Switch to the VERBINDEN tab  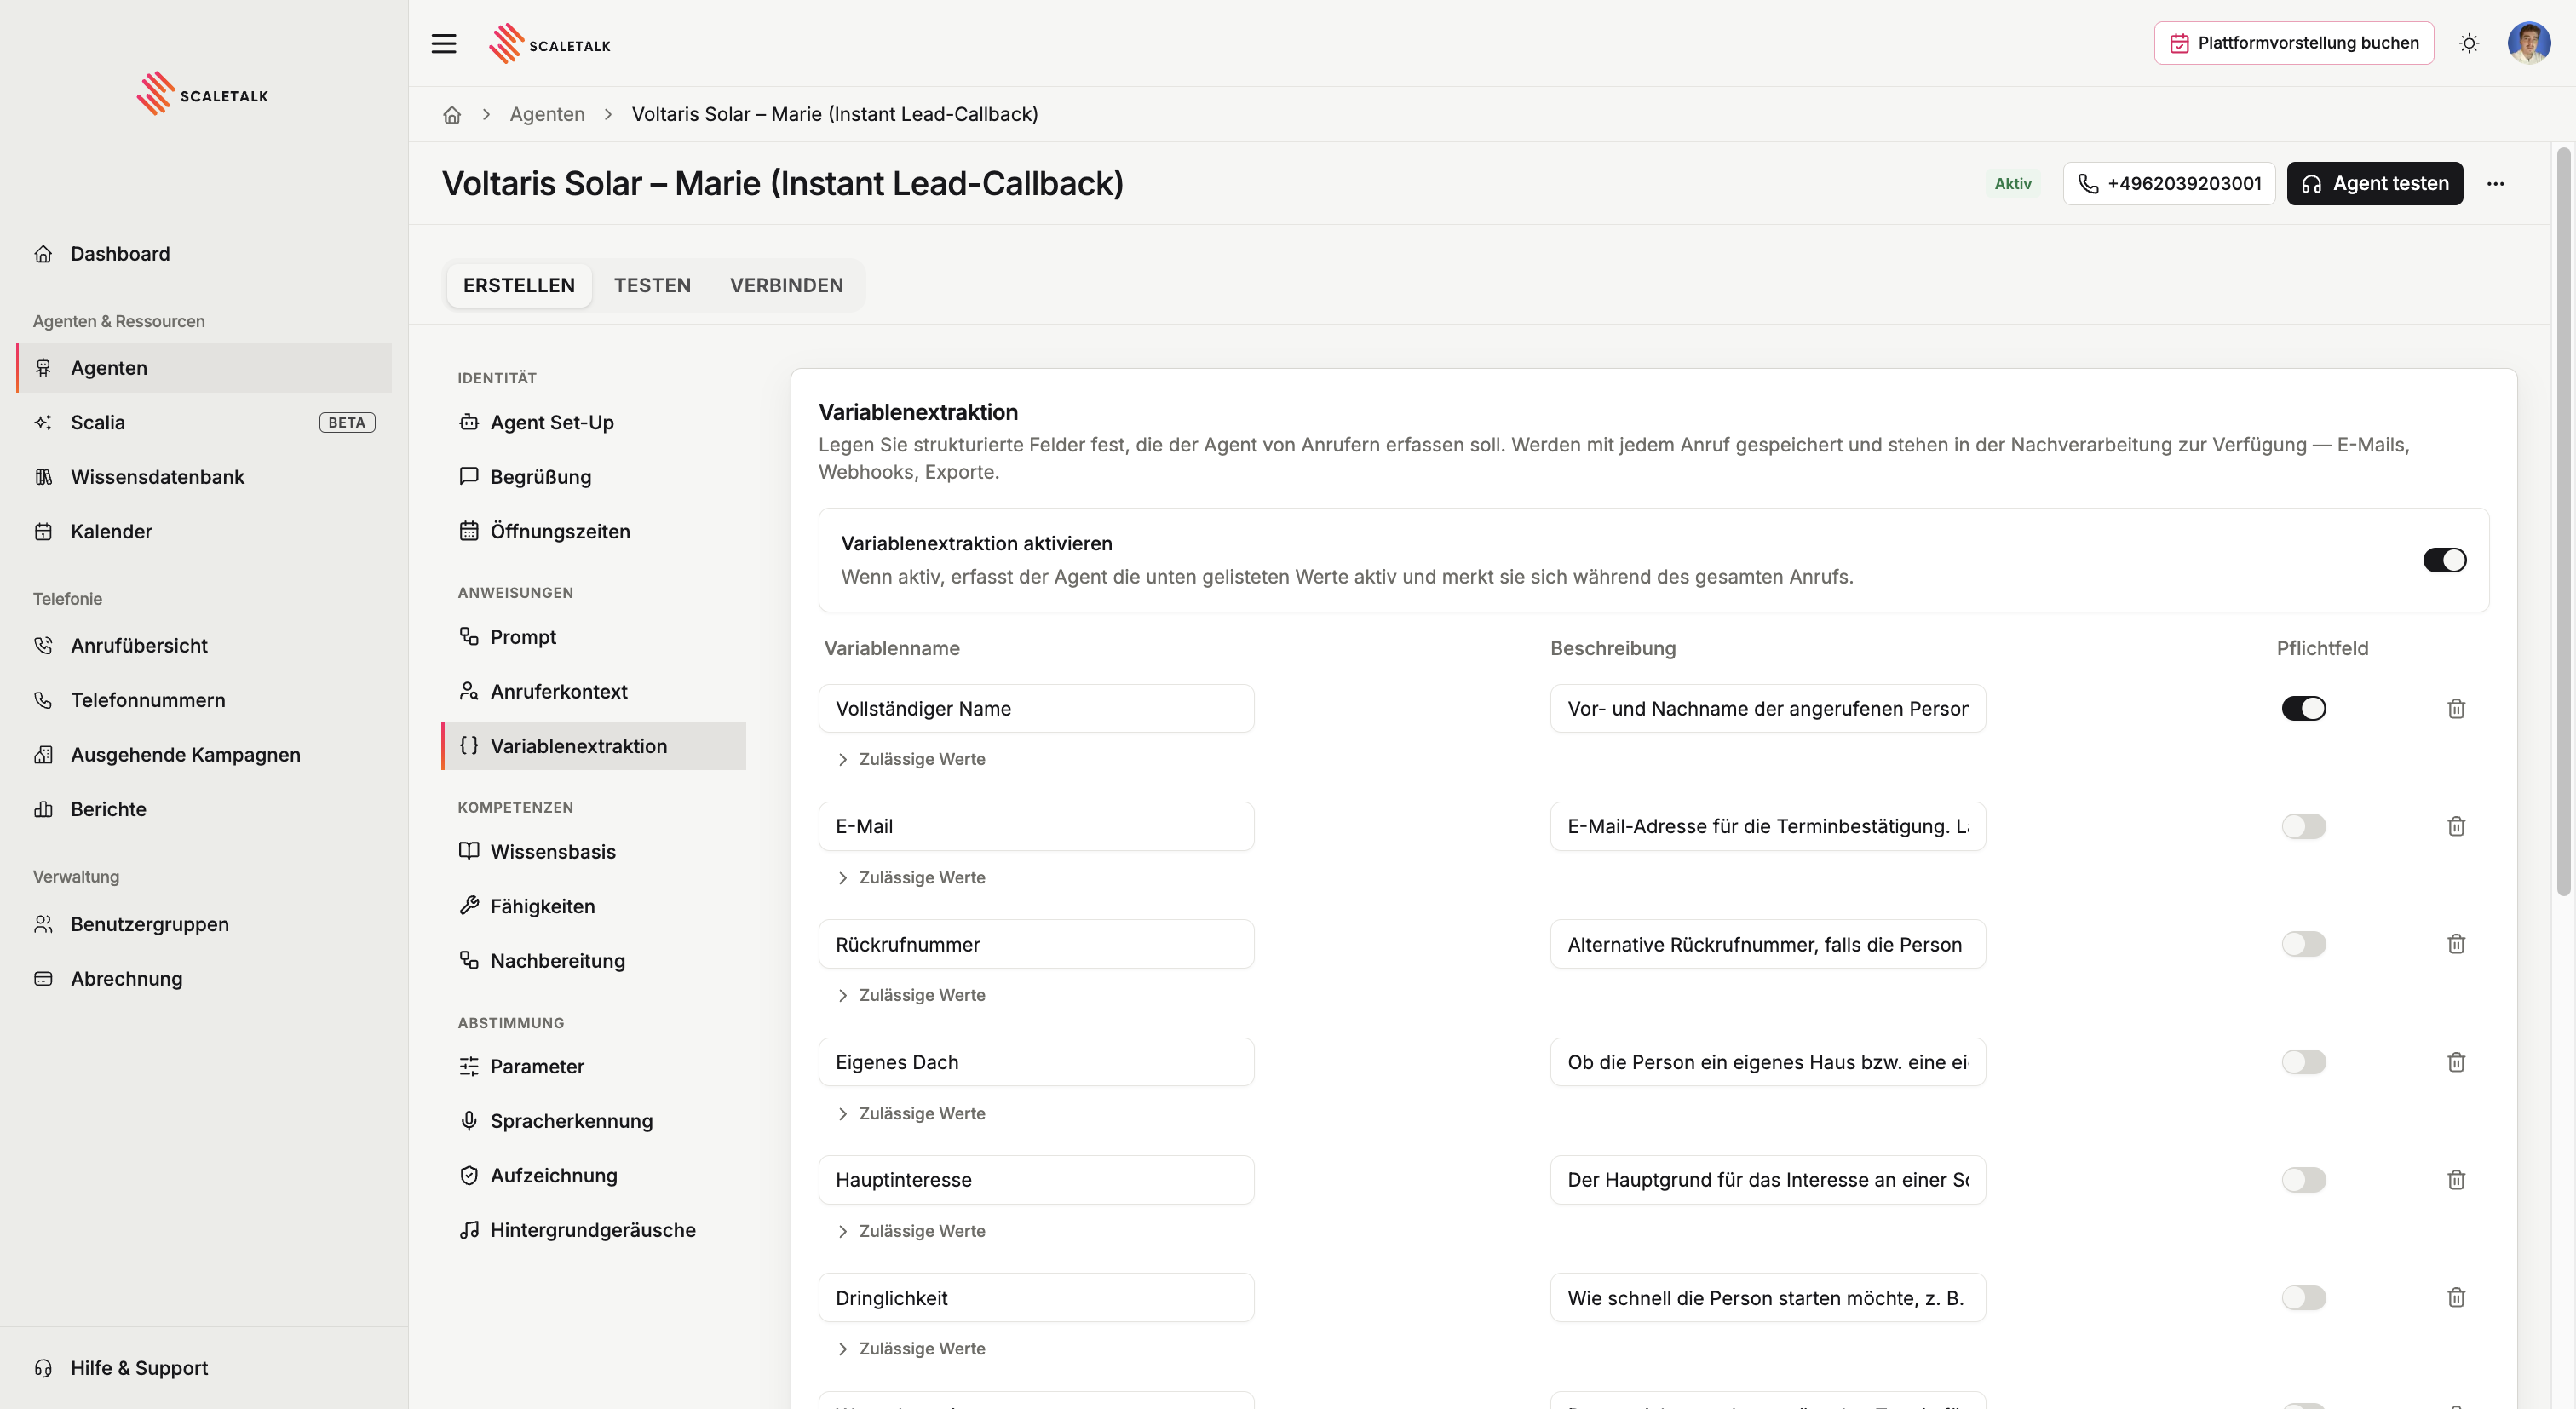point(786,286)
